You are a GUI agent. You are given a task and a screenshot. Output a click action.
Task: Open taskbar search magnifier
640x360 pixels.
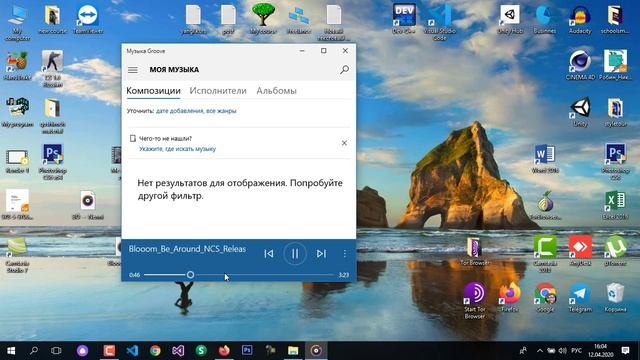(x=34, y=351)
